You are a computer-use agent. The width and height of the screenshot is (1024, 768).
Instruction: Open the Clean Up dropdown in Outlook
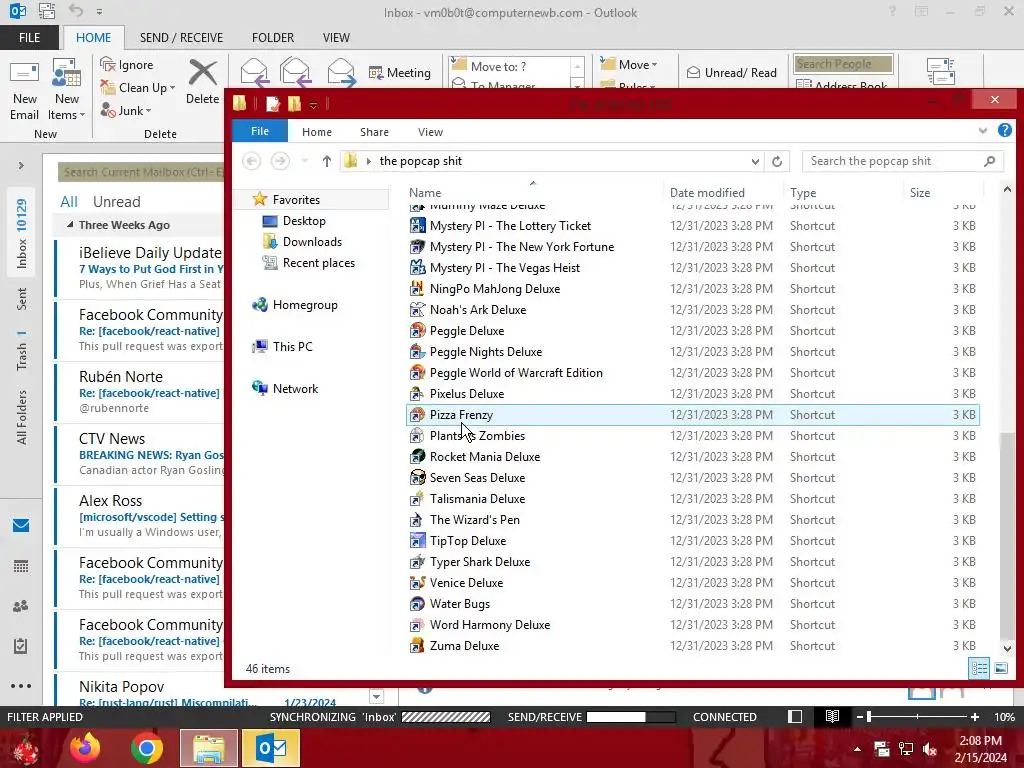click(138, 88)
